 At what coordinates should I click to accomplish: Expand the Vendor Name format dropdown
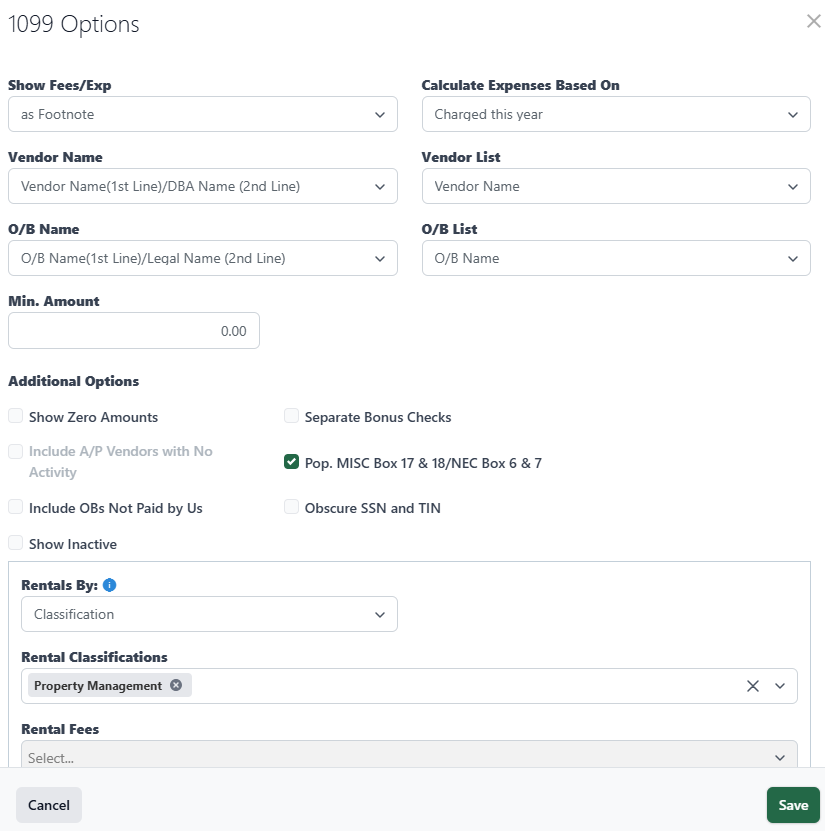[x=202, y=186]
